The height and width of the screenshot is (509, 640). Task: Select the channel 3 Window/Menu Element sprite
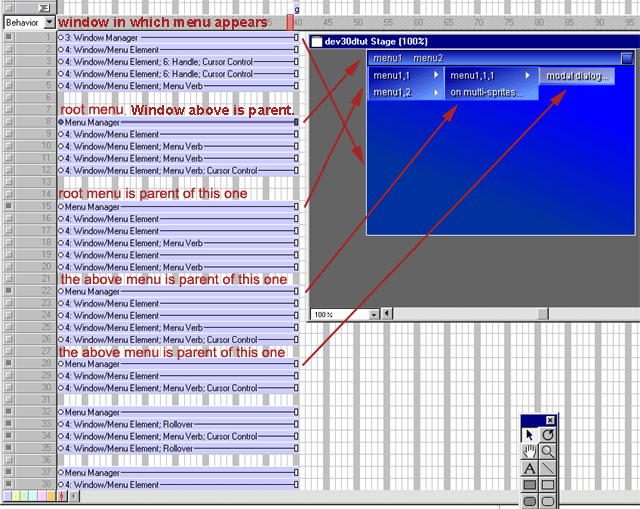pos(175,61)
